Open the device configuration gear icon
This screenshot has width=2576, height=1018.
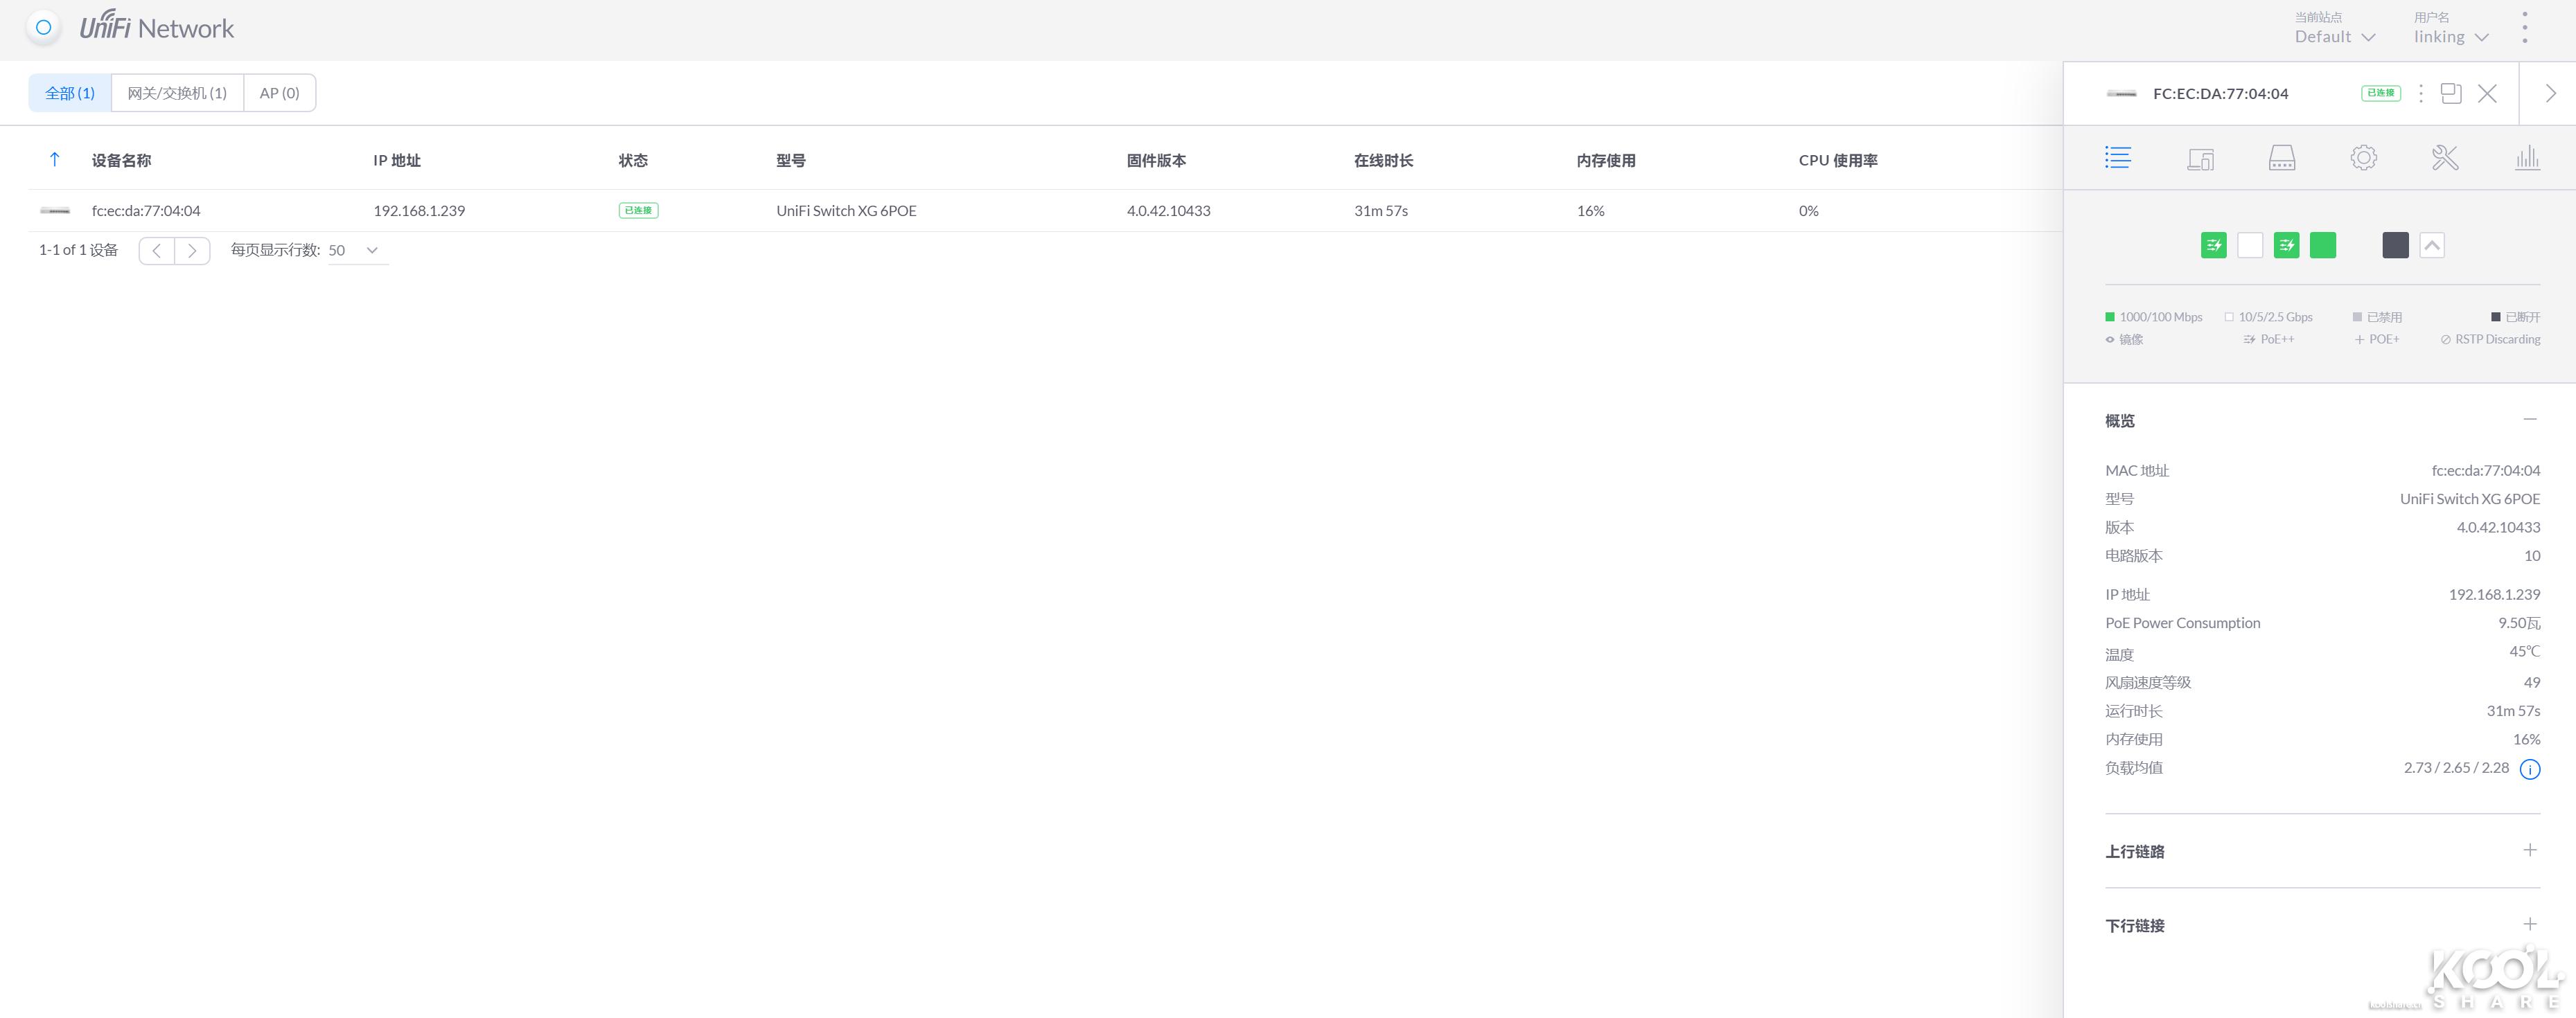point(2363,158)
